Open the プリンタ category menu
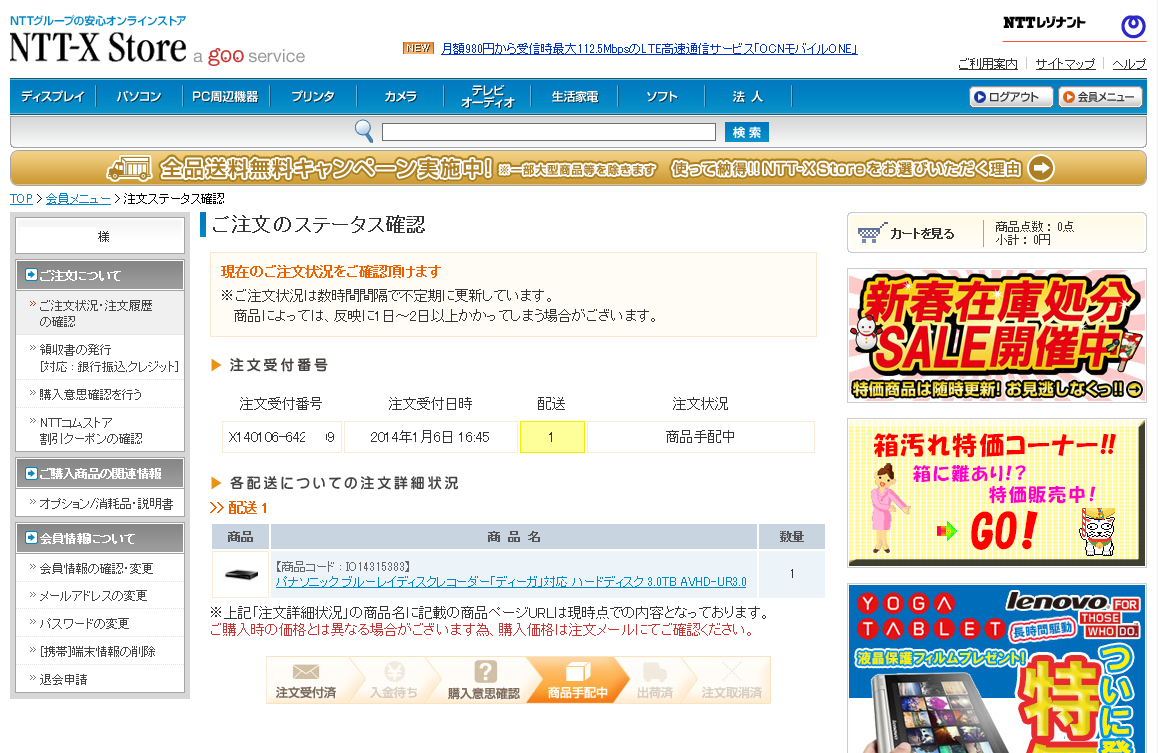 312,97
